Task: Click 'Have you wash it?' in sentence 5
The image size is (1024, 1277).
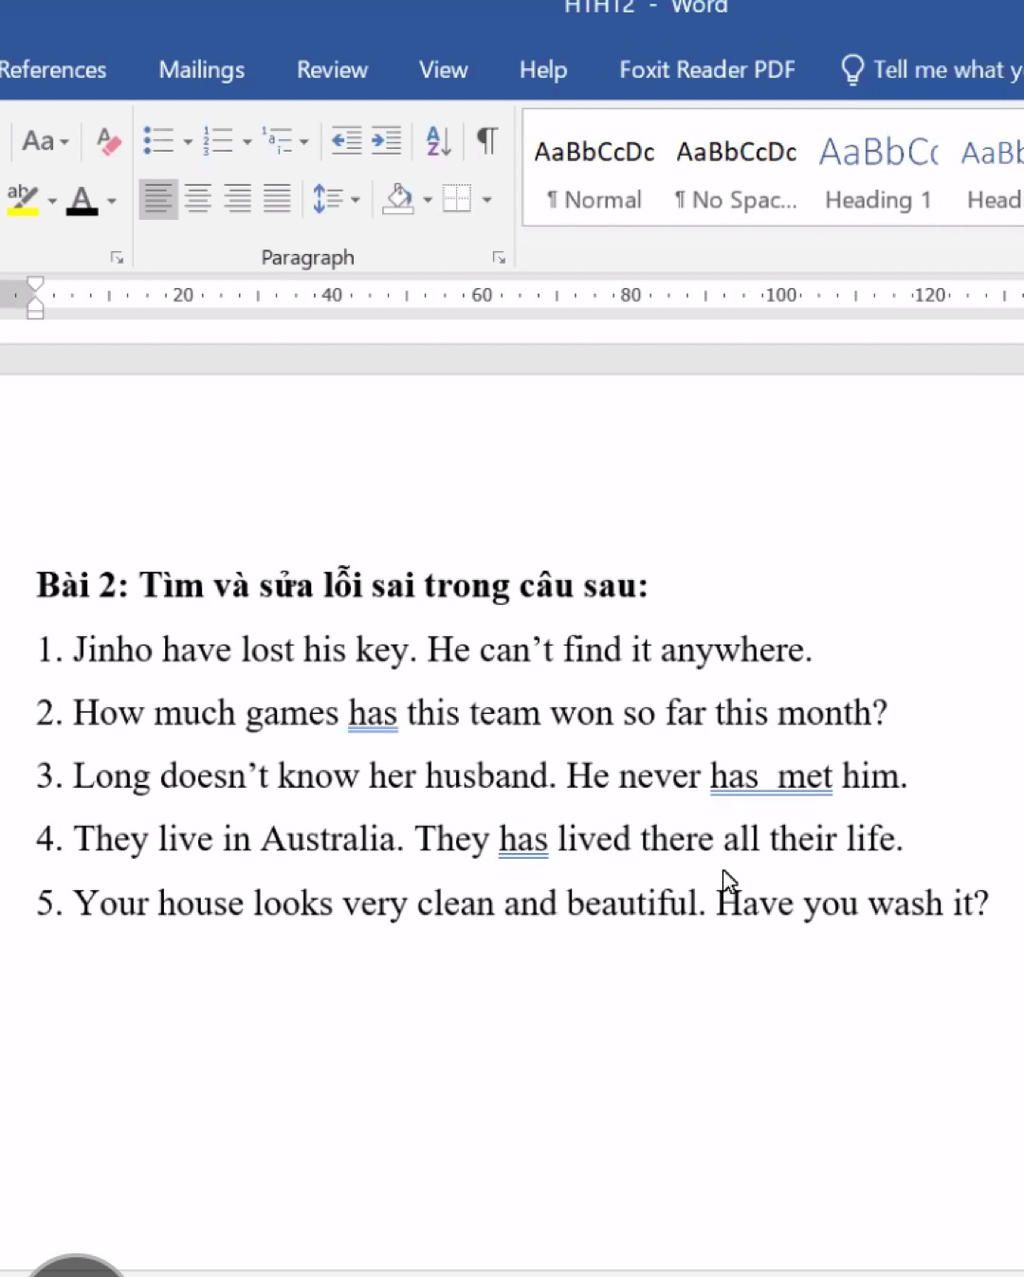Action: coord(852,903)
